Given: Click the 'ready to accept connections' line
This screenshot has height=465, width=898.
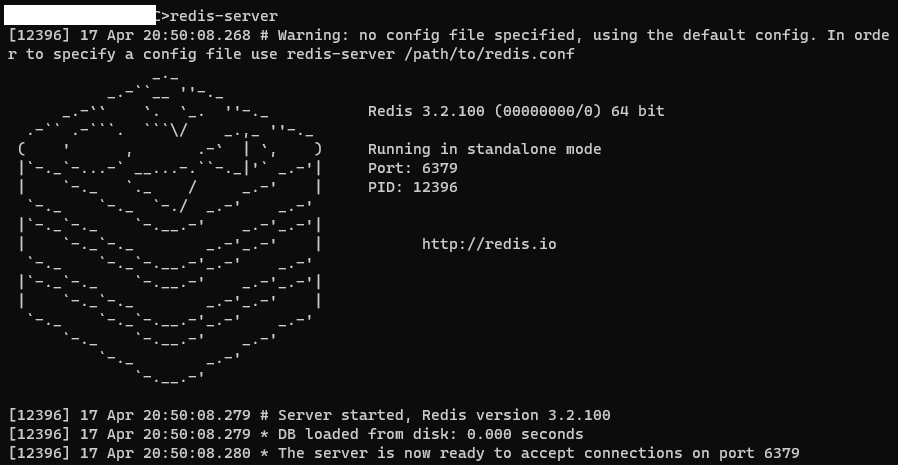Looking at the screenshot, I should (404, 454).
